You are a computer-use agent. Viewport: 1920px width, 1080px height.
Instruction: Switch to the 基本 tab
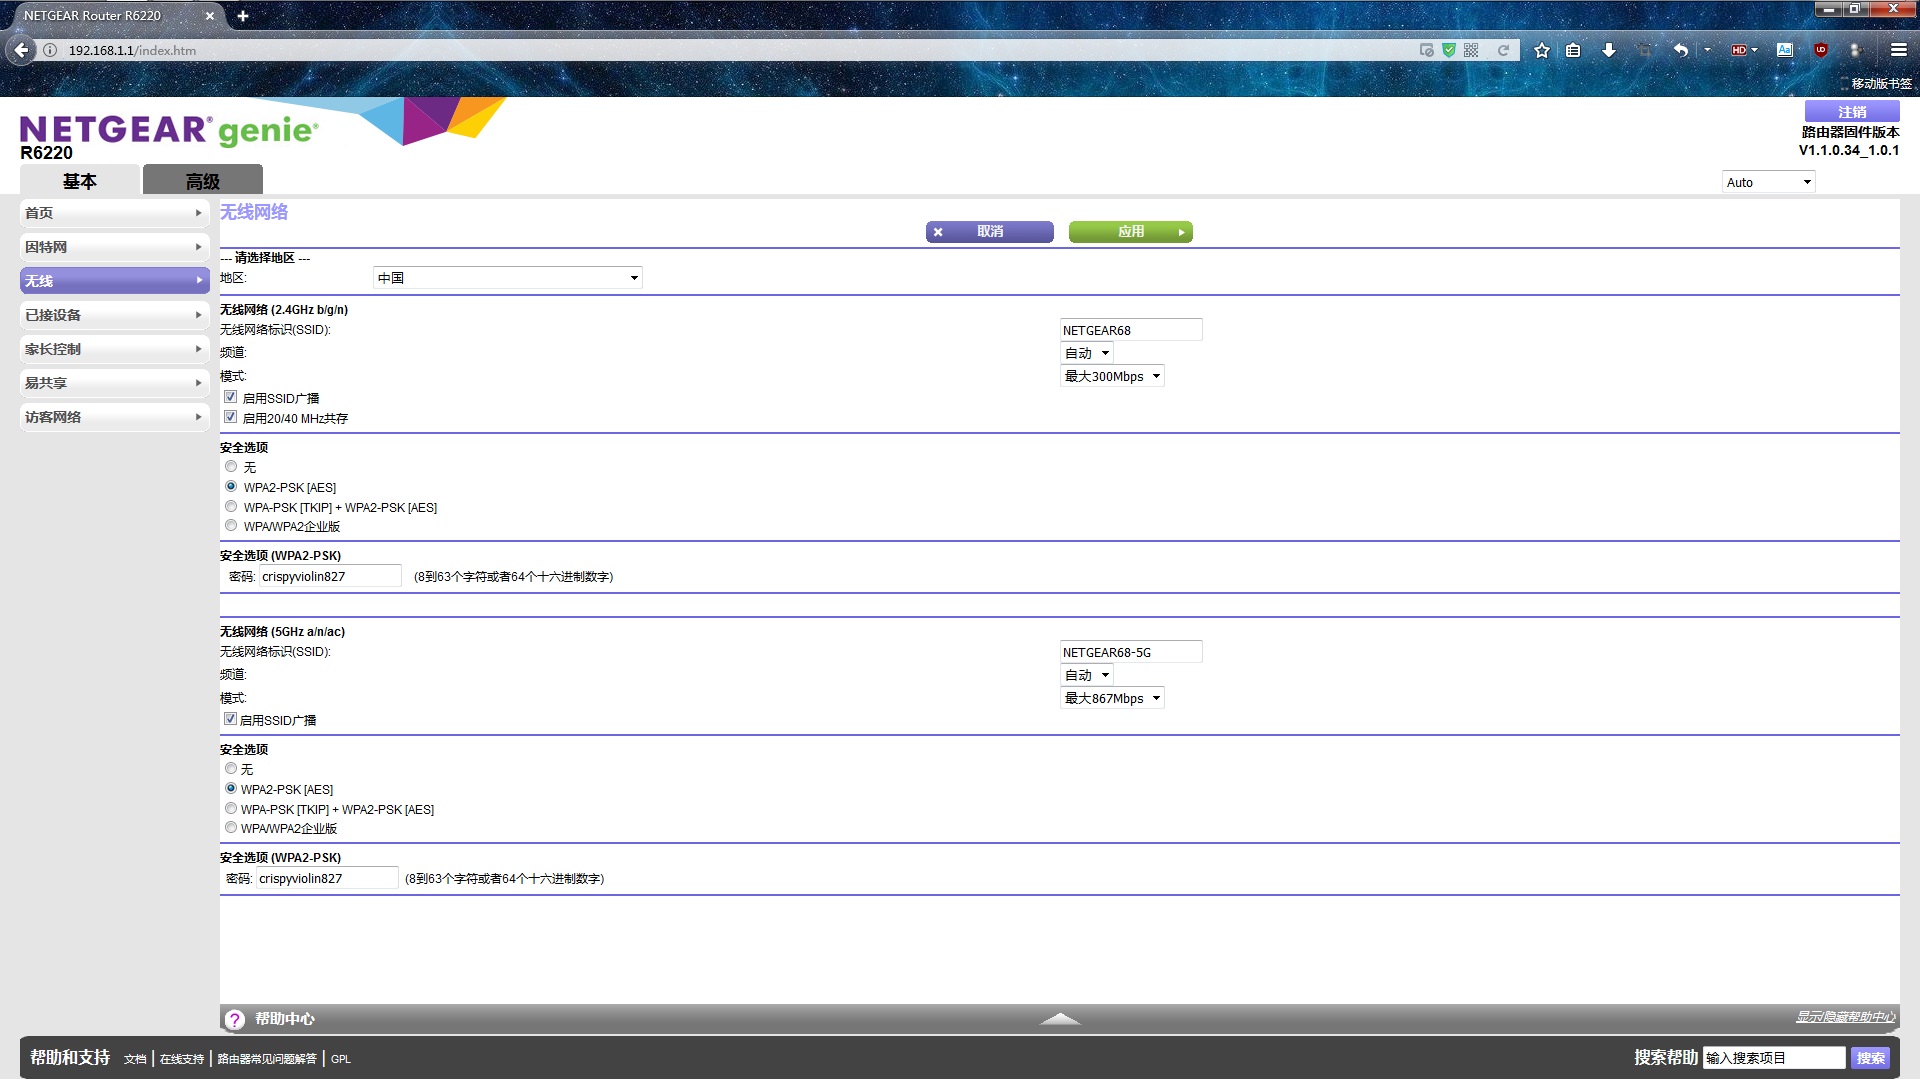coord(80,181)
